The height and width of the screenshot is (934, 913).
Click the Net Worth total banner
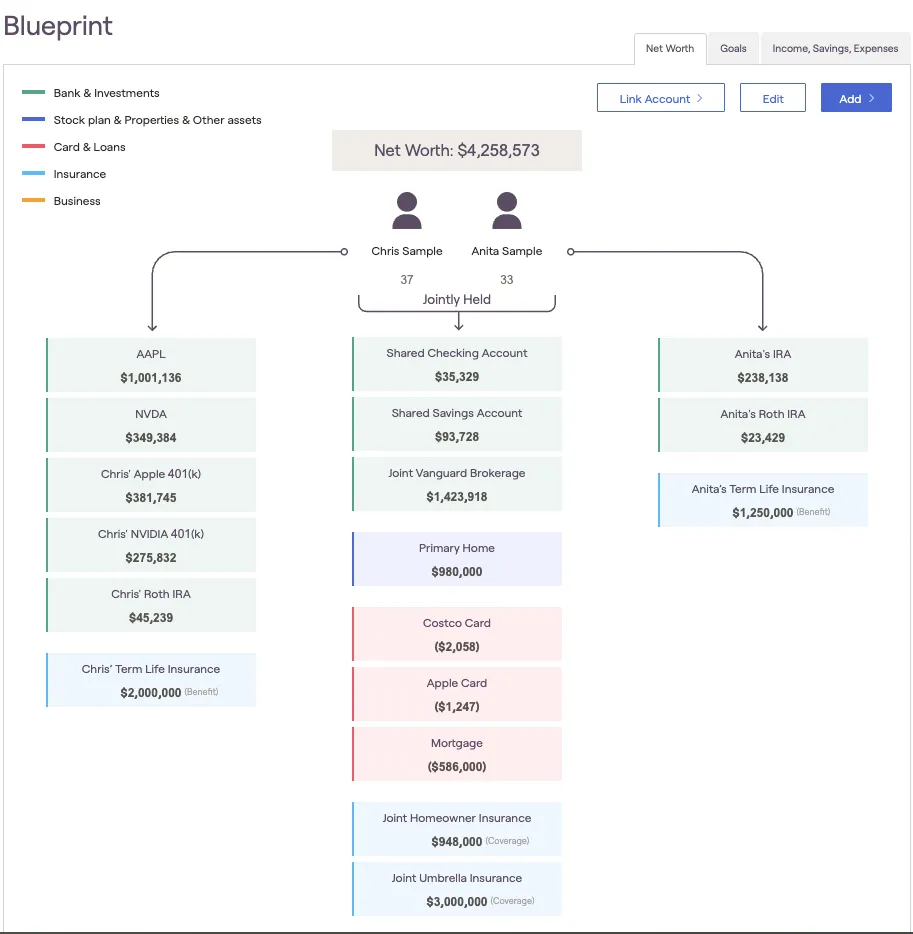point(457,151)
